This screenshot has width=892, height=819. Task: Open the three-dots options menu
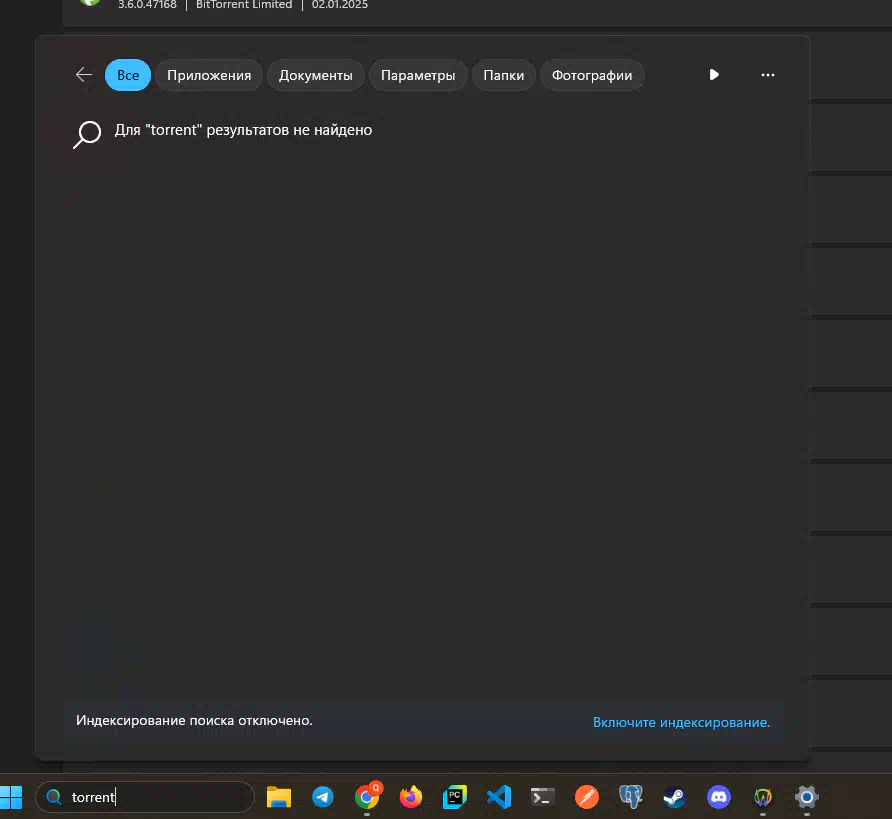tap(768, 75)
